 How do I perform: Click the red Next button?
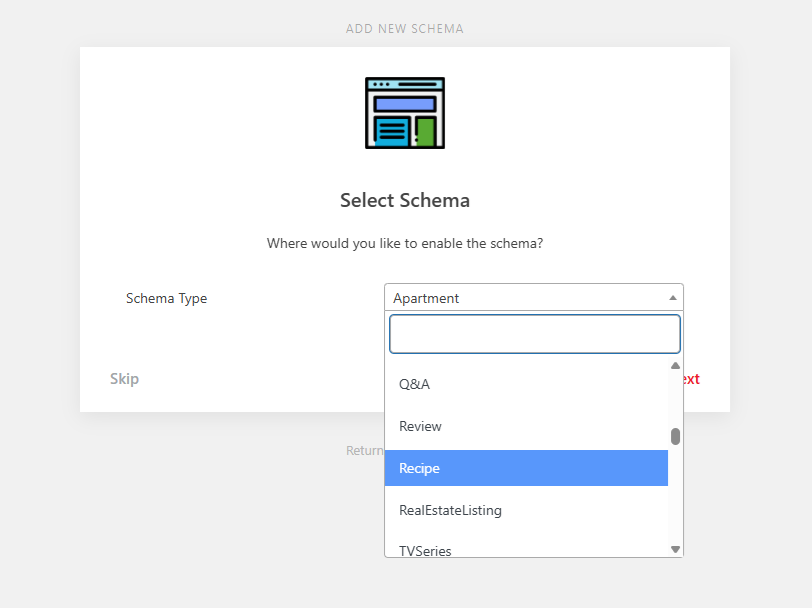point(691,379)
